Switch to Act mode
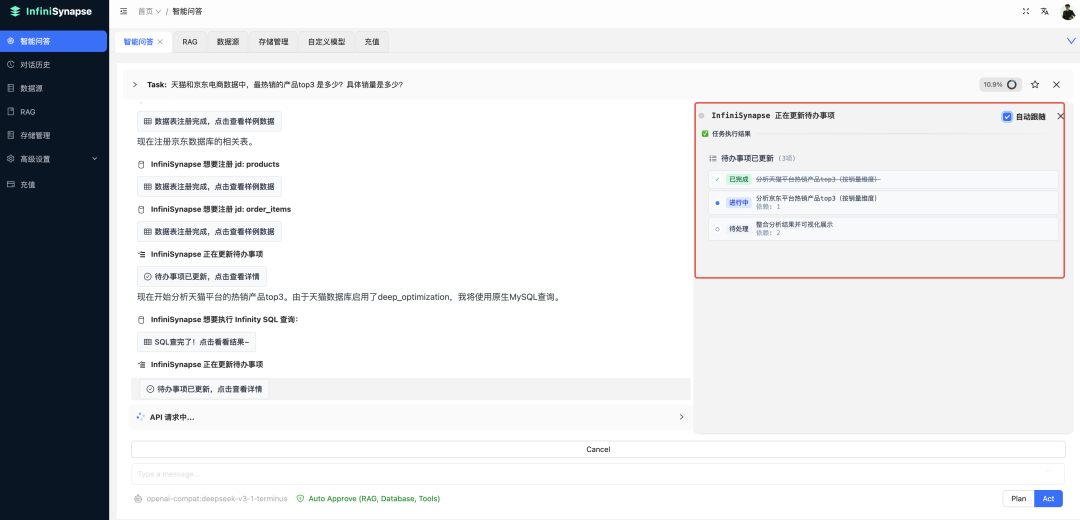Viewport: 1080px width, 520px height. click(x=1048, y=499)
